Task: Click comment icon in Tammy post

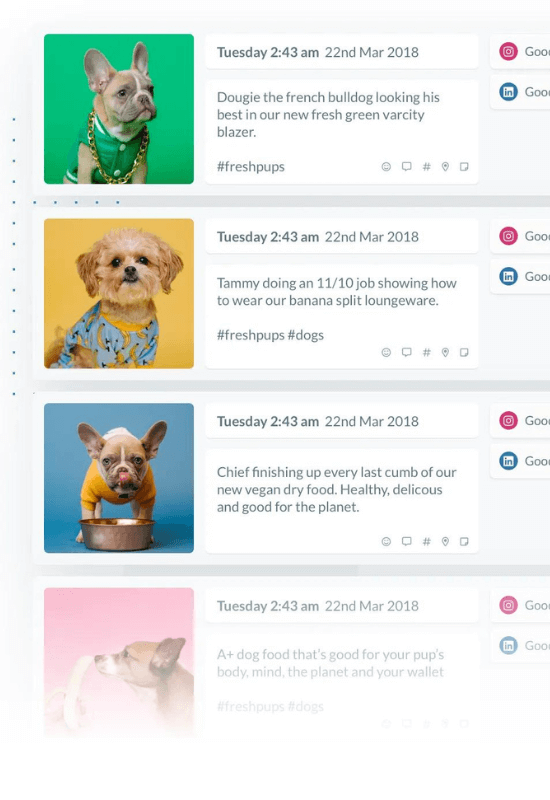Action: coord(407,352)
